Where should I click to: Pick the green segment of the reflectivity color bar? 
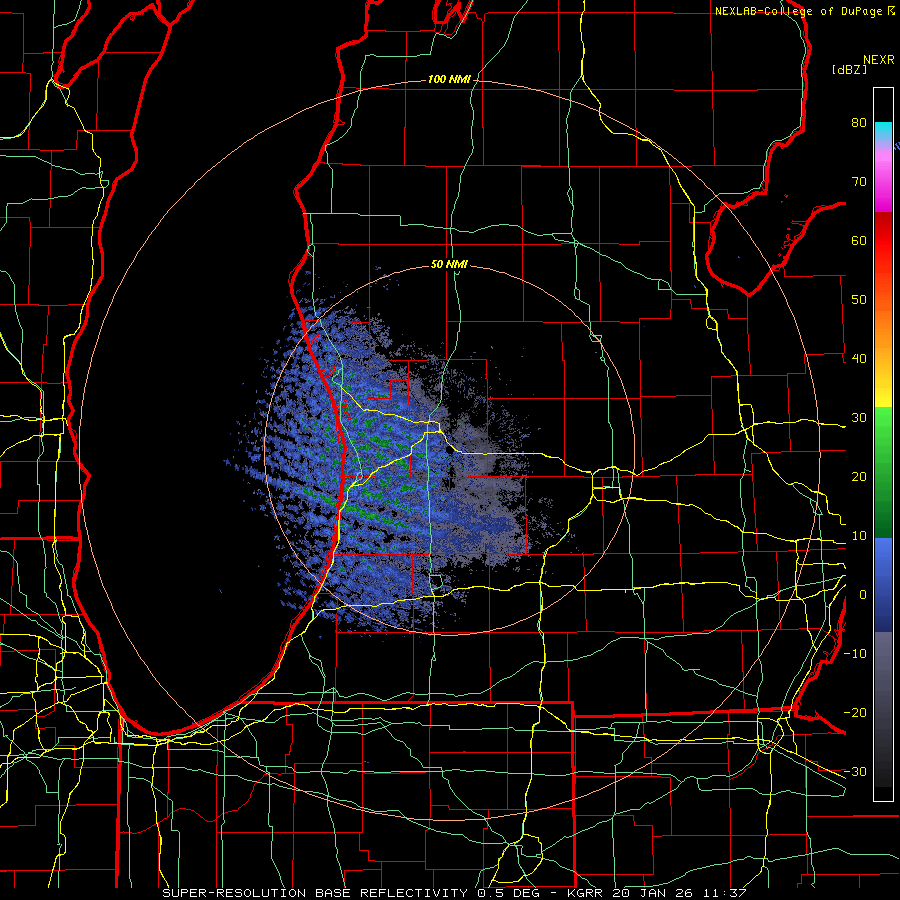click(x=883, y=473)
